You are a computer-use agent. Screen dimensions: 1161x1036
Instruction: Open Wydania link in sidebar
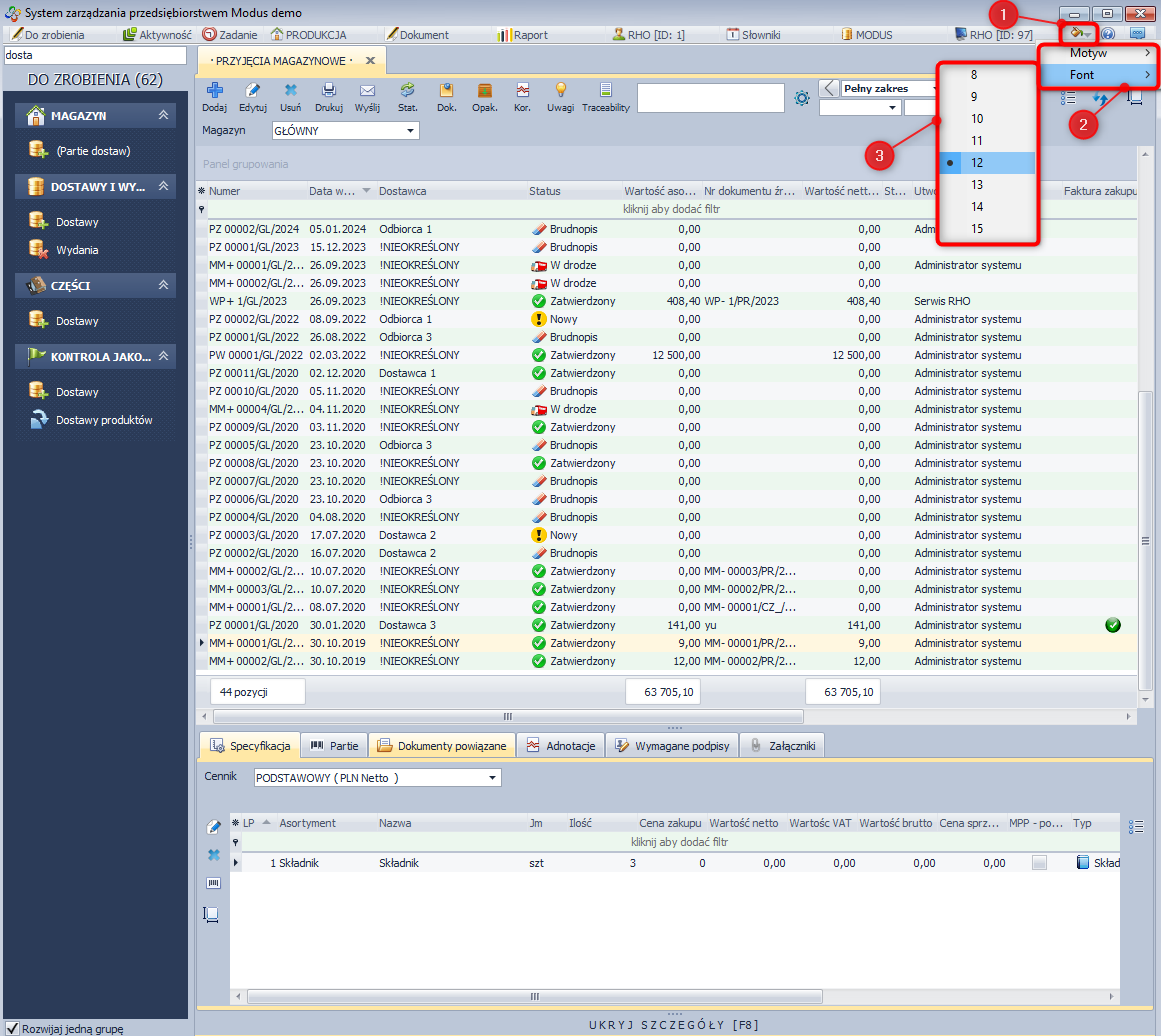(77, 250)
